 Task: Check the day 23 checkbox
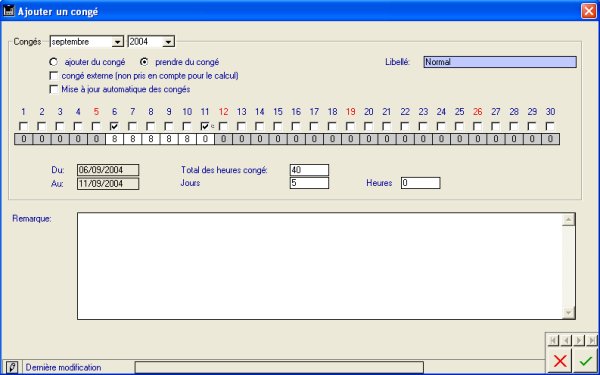pyautogui.click(x=423, y=126)
